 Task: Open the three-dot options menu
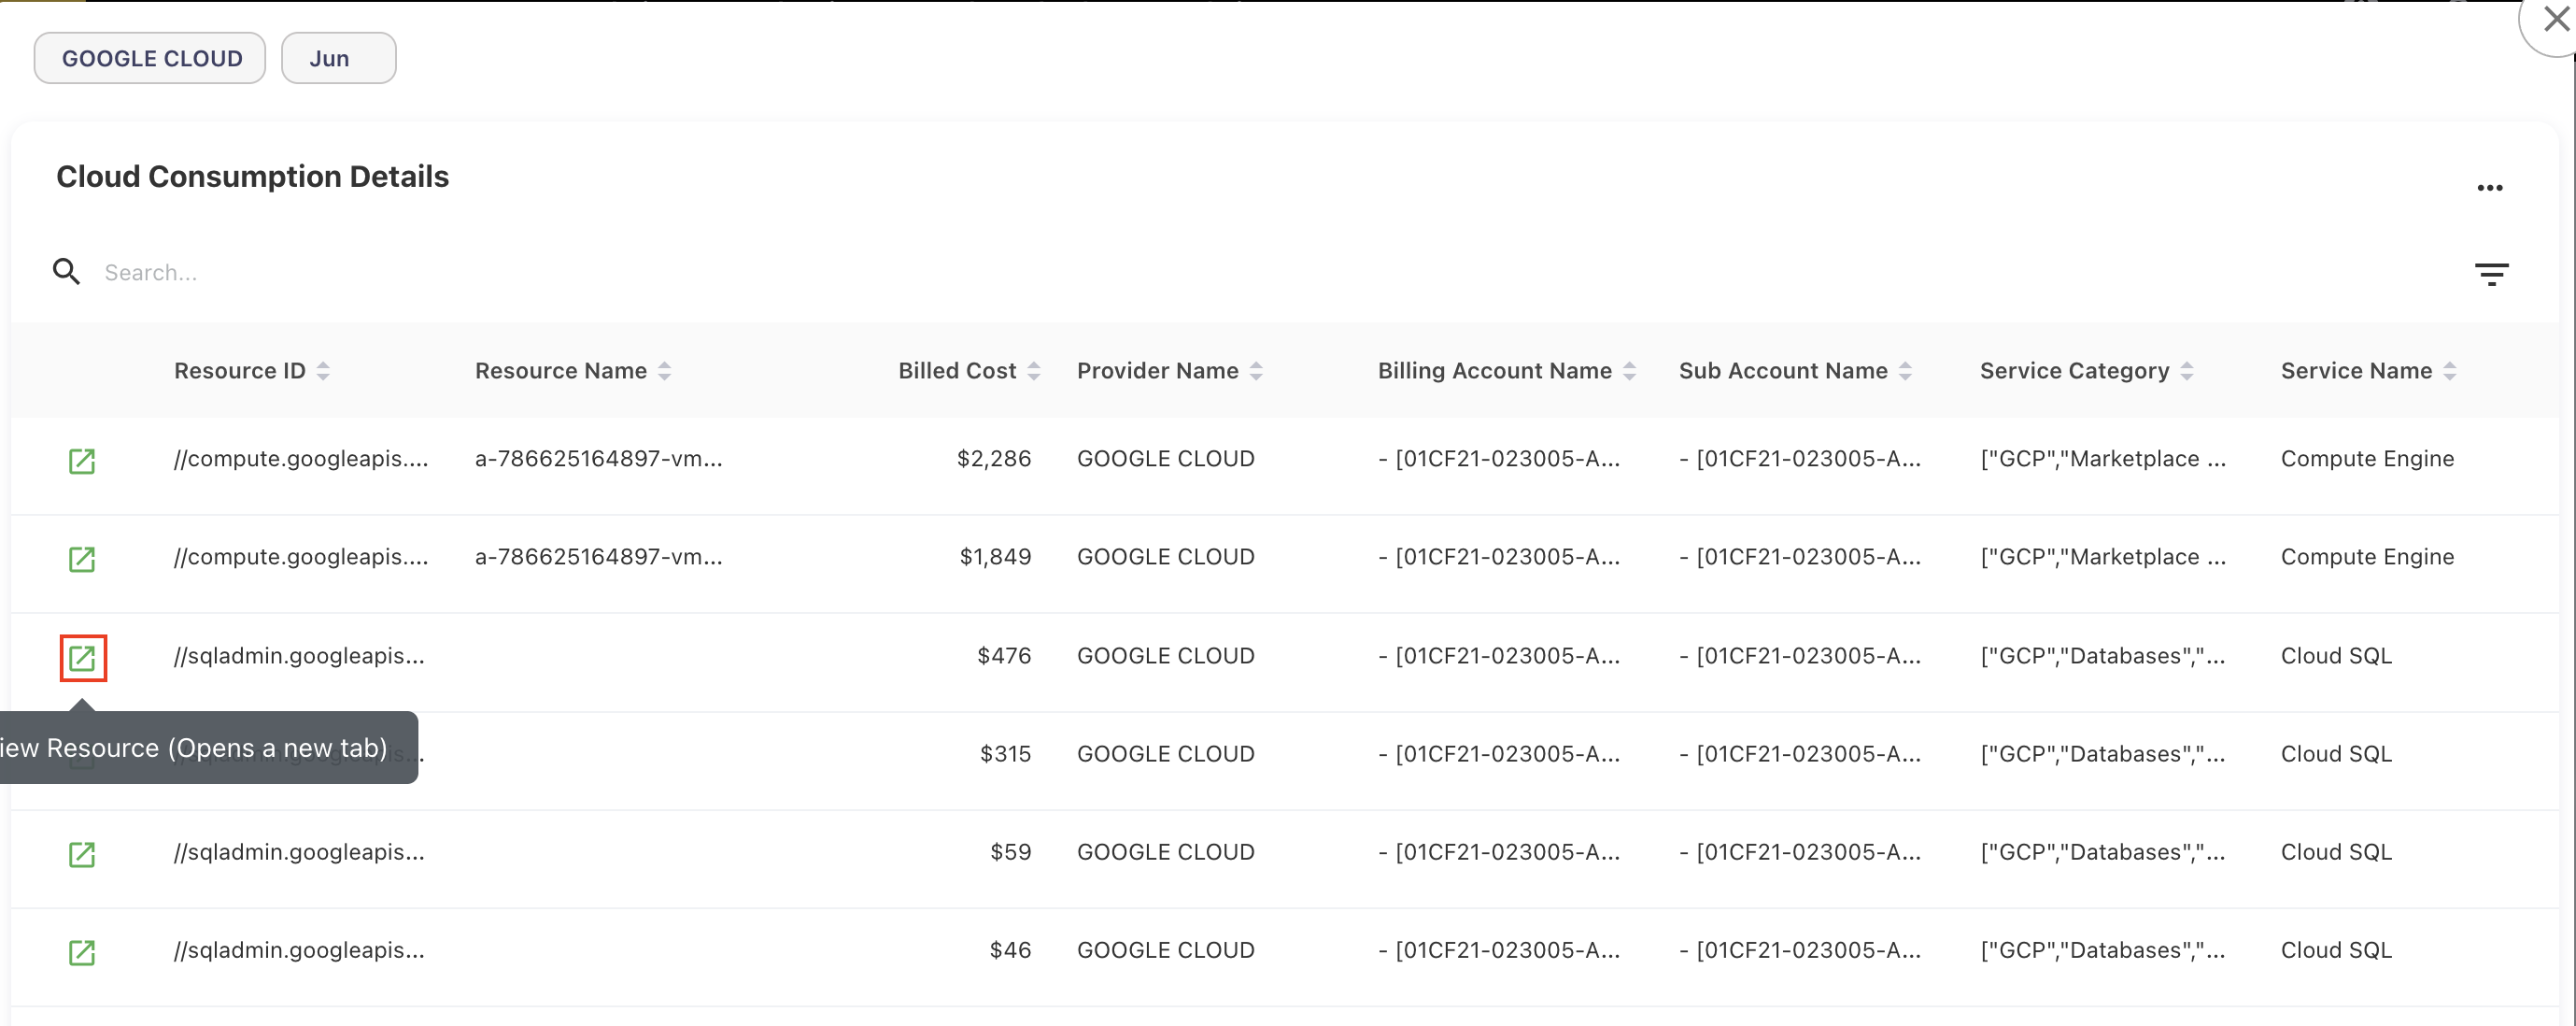(2490, 187)
